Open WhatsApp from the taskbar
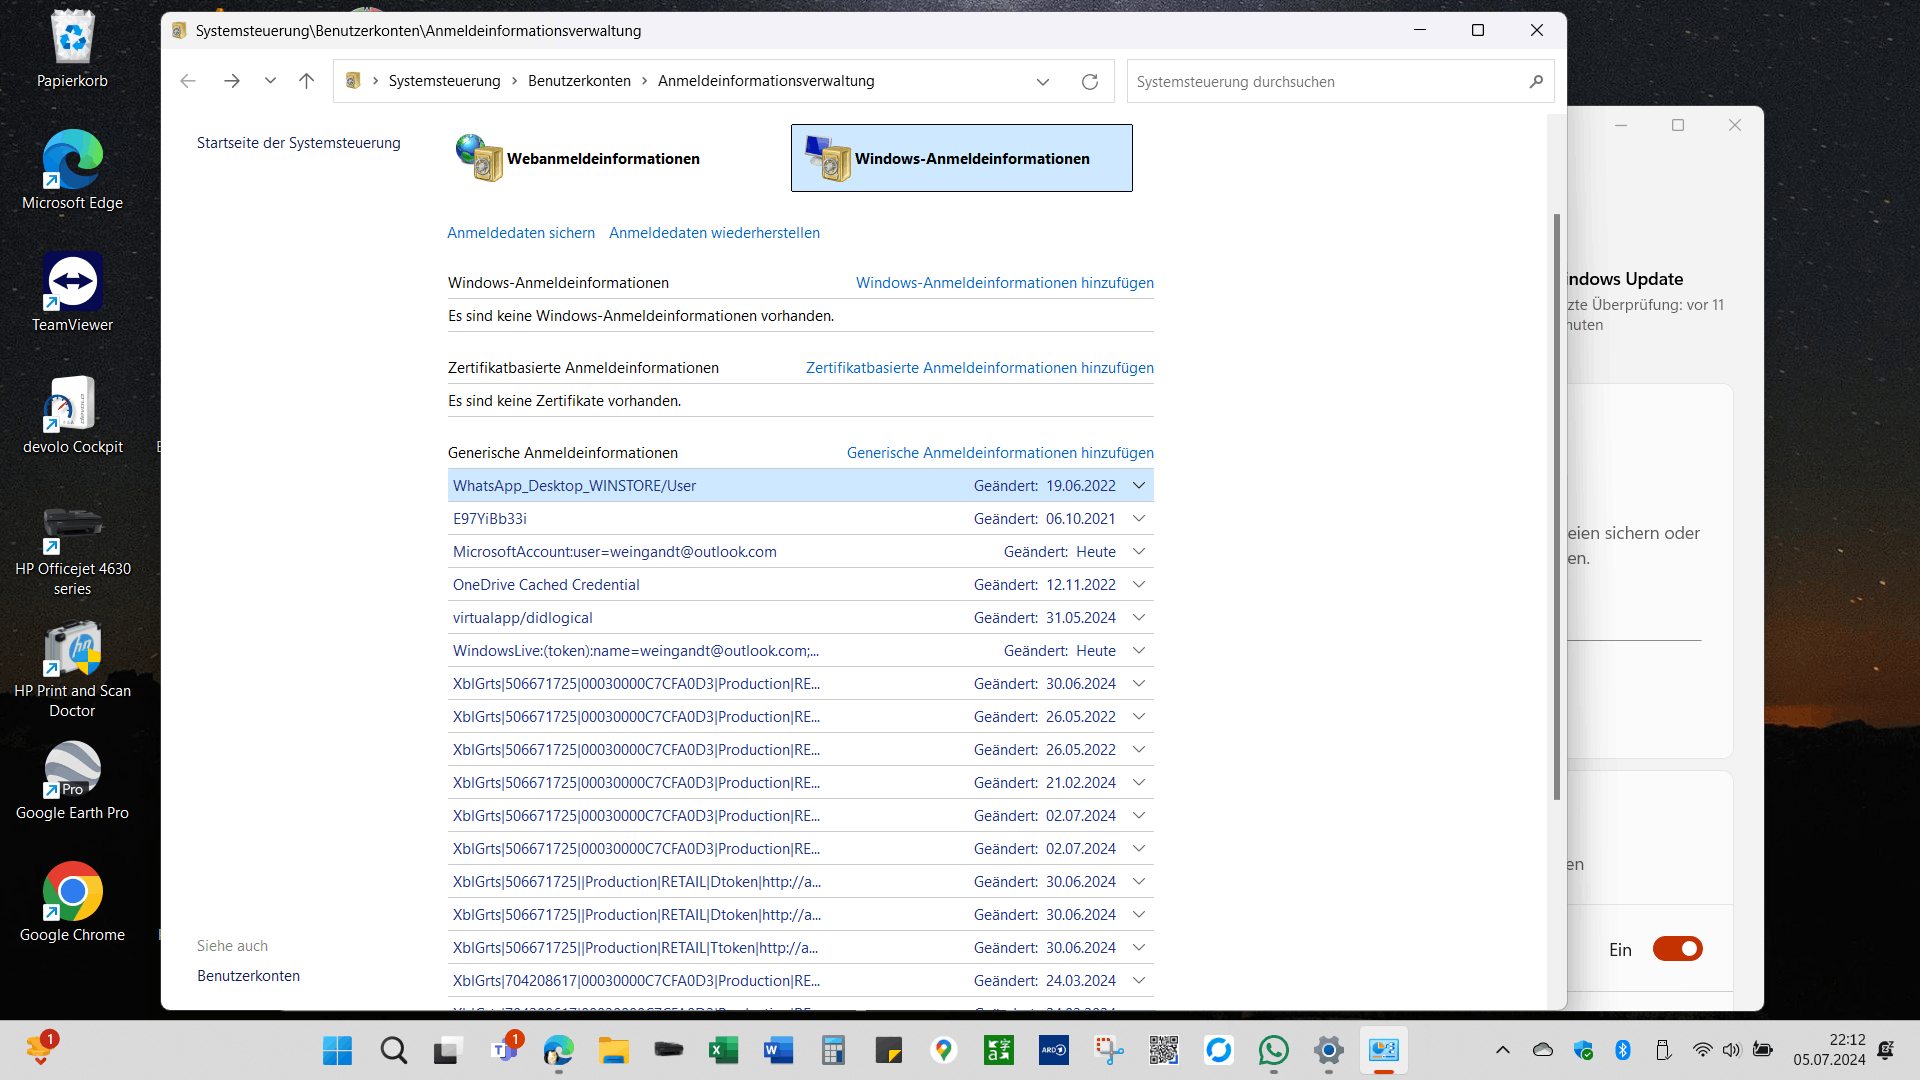 tap(1273, 1050)
